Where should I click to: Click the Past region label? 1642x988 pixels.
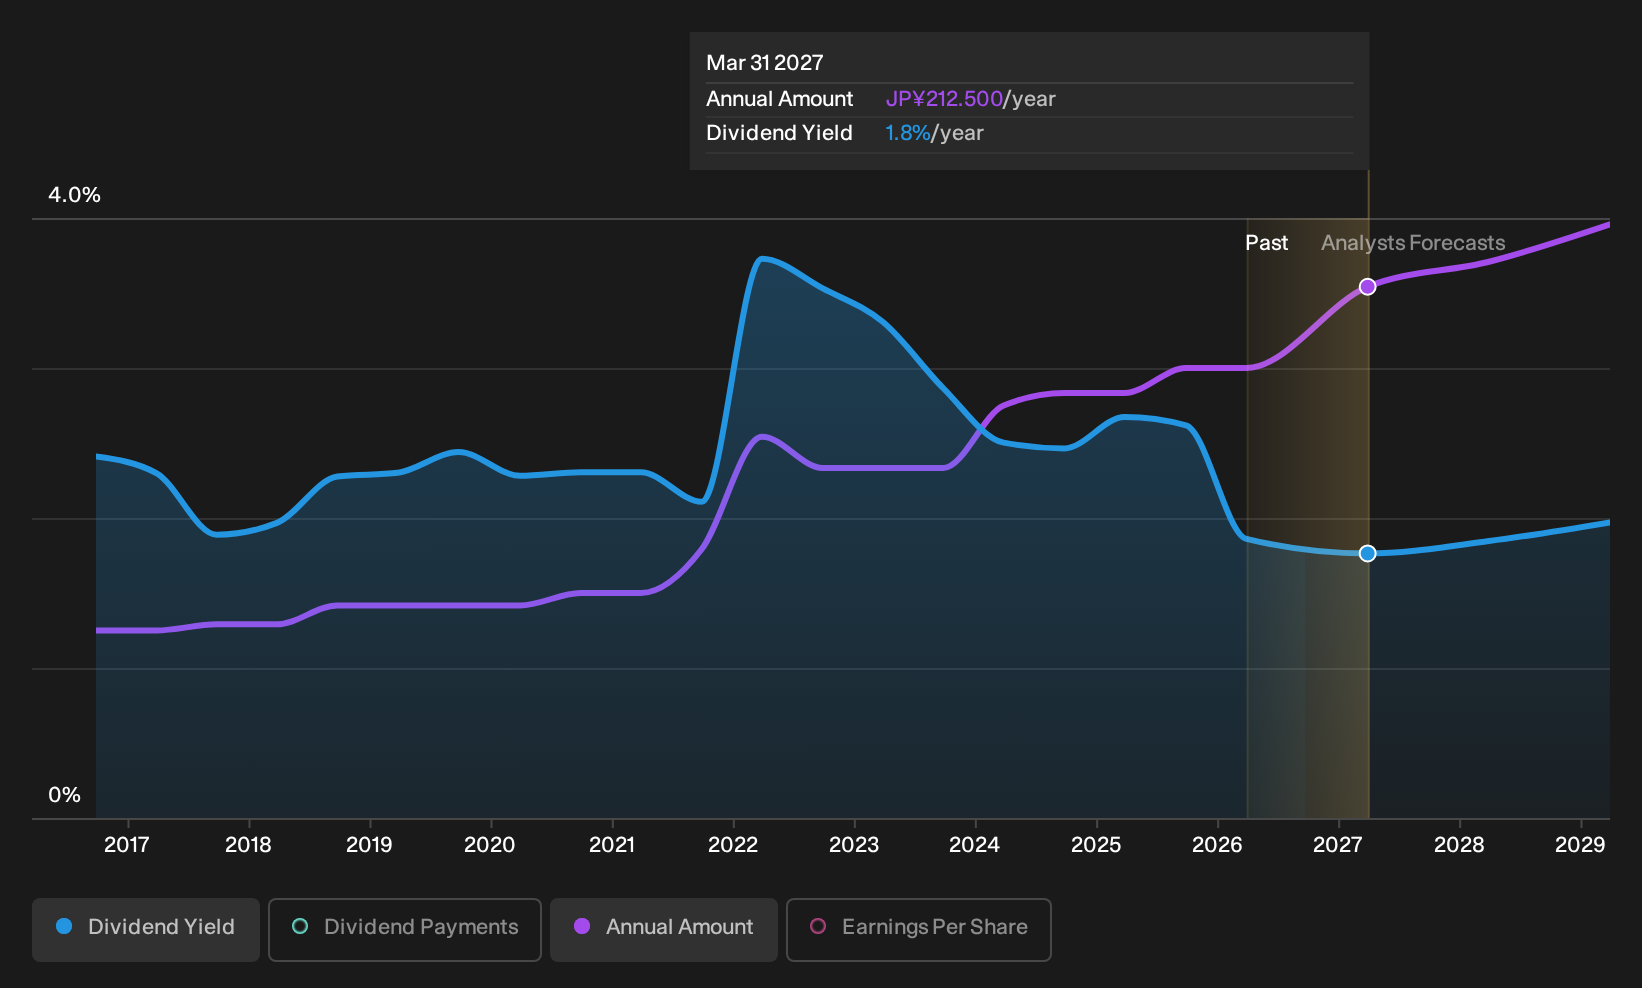(1266, 243)
